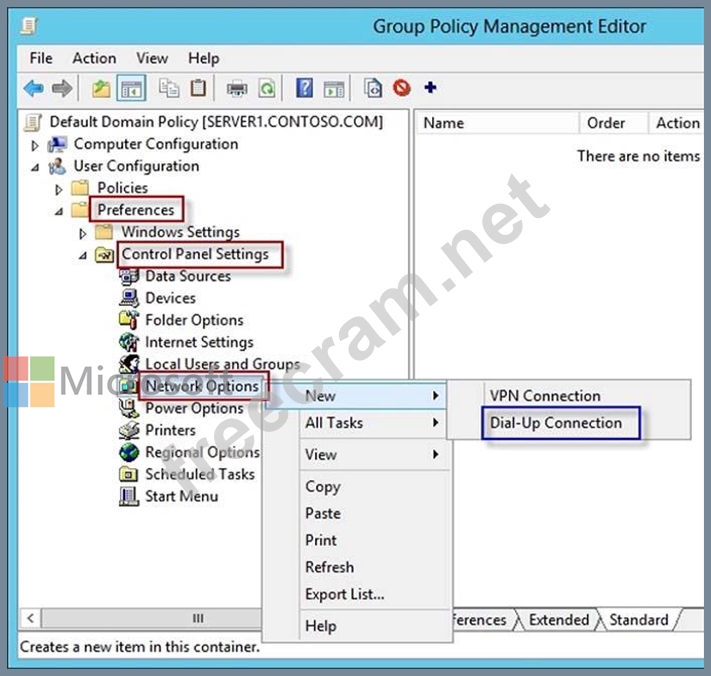Open the File menu
Image resolution: width=711 pixels, height=676 pixels.
(x=41, y=58)
